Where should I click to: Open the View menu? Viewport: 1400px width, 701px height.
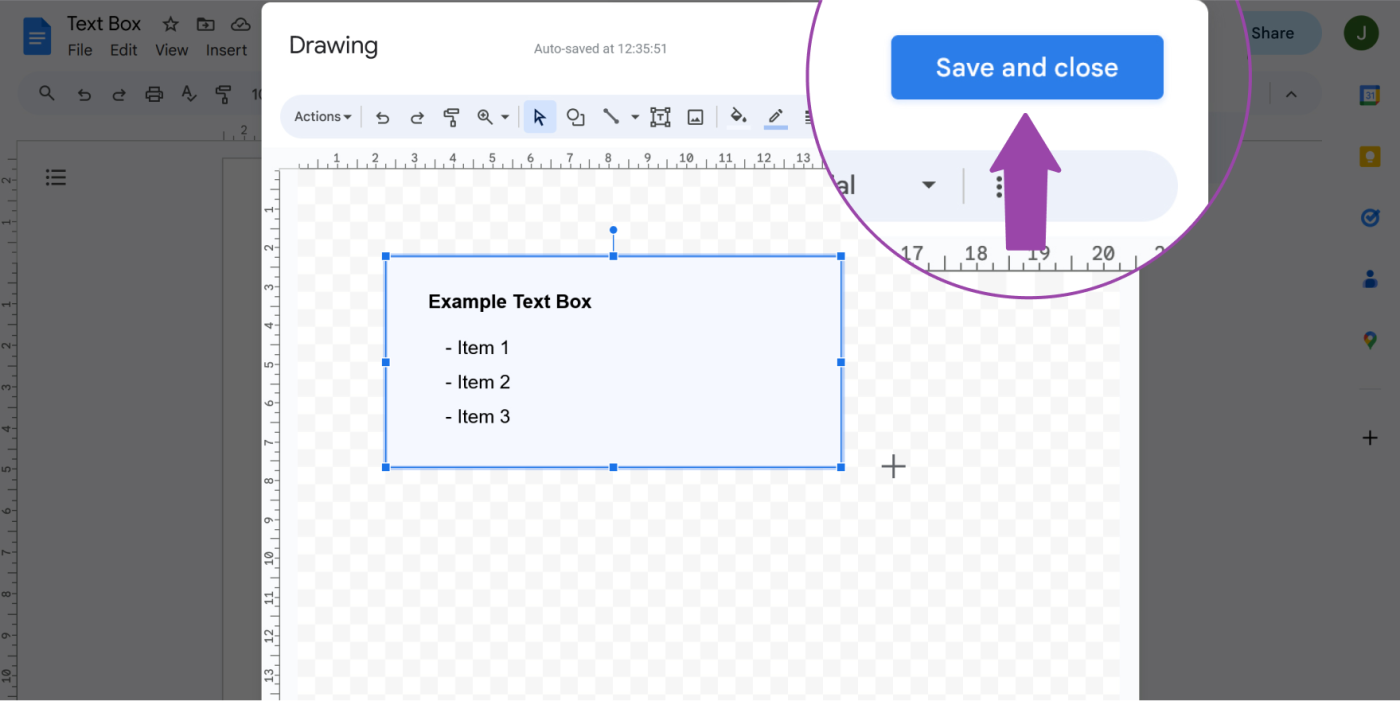click(171, 50)
